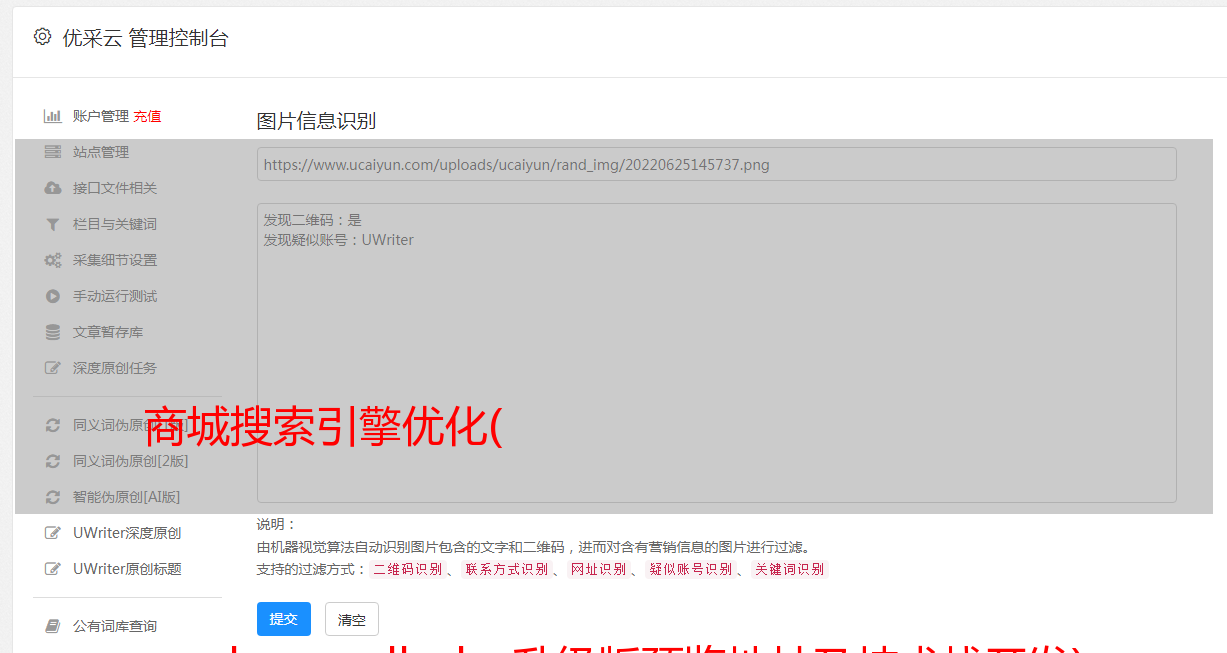
Task: Click the 二维码识别 tag
Action: tap(408, 569)
